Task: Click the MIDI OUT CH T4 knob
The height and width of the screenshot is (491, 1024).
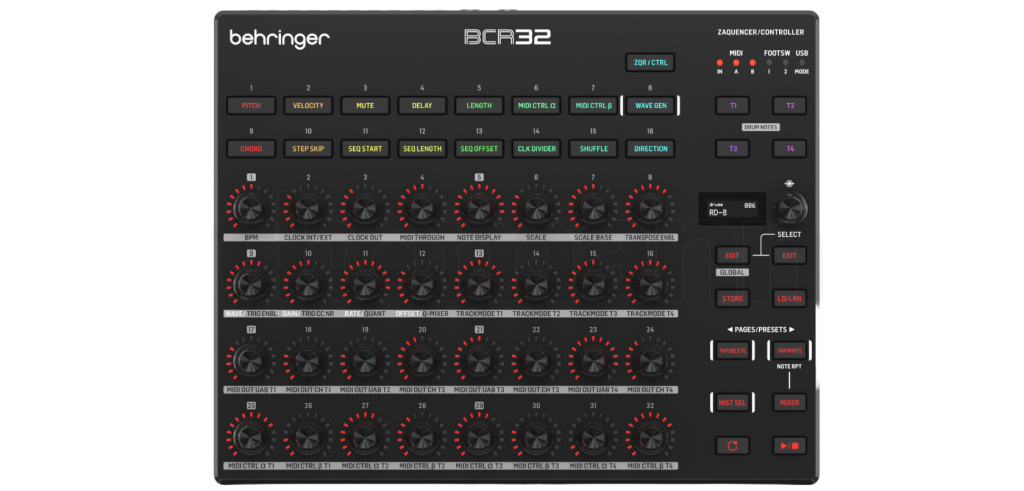Action: (650, 360)
